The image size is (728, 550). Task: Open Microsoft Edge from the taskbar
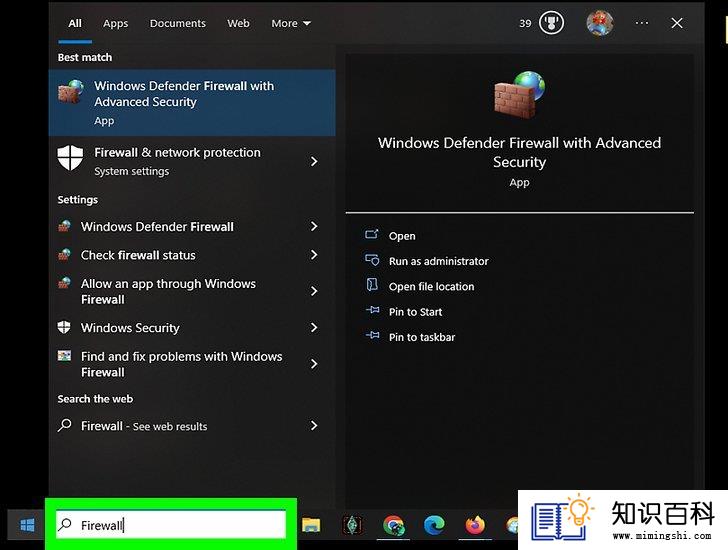(434, 525)
